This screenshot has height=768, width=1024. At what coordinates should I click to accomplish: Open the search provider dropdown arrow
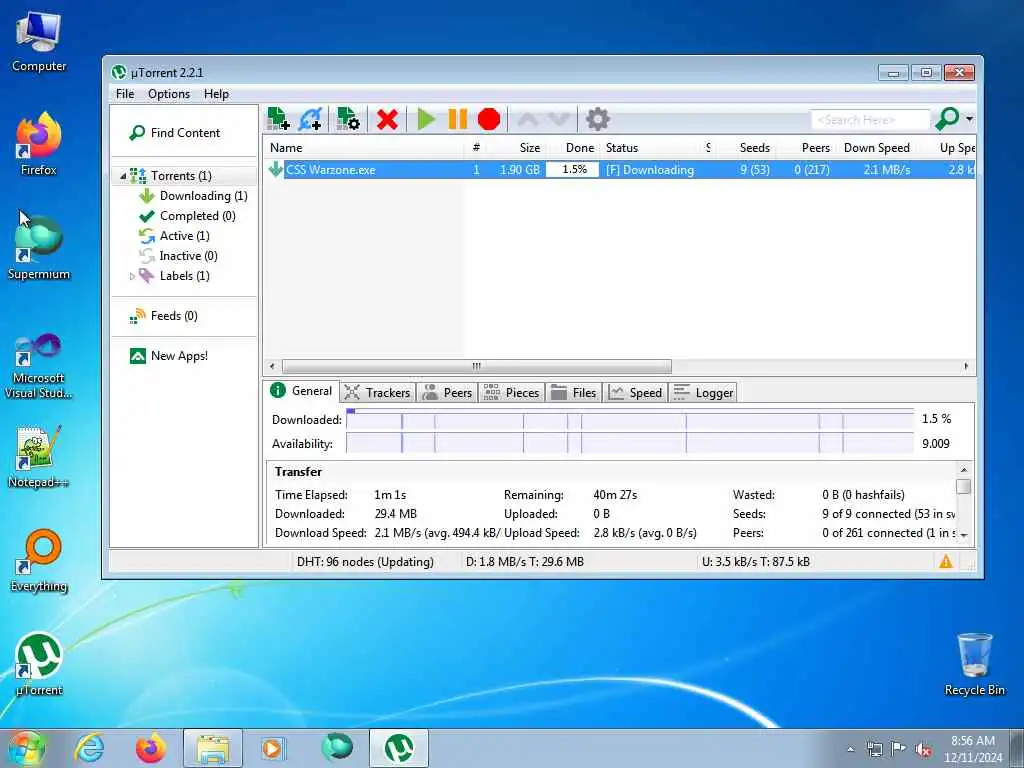pos(969,119)
